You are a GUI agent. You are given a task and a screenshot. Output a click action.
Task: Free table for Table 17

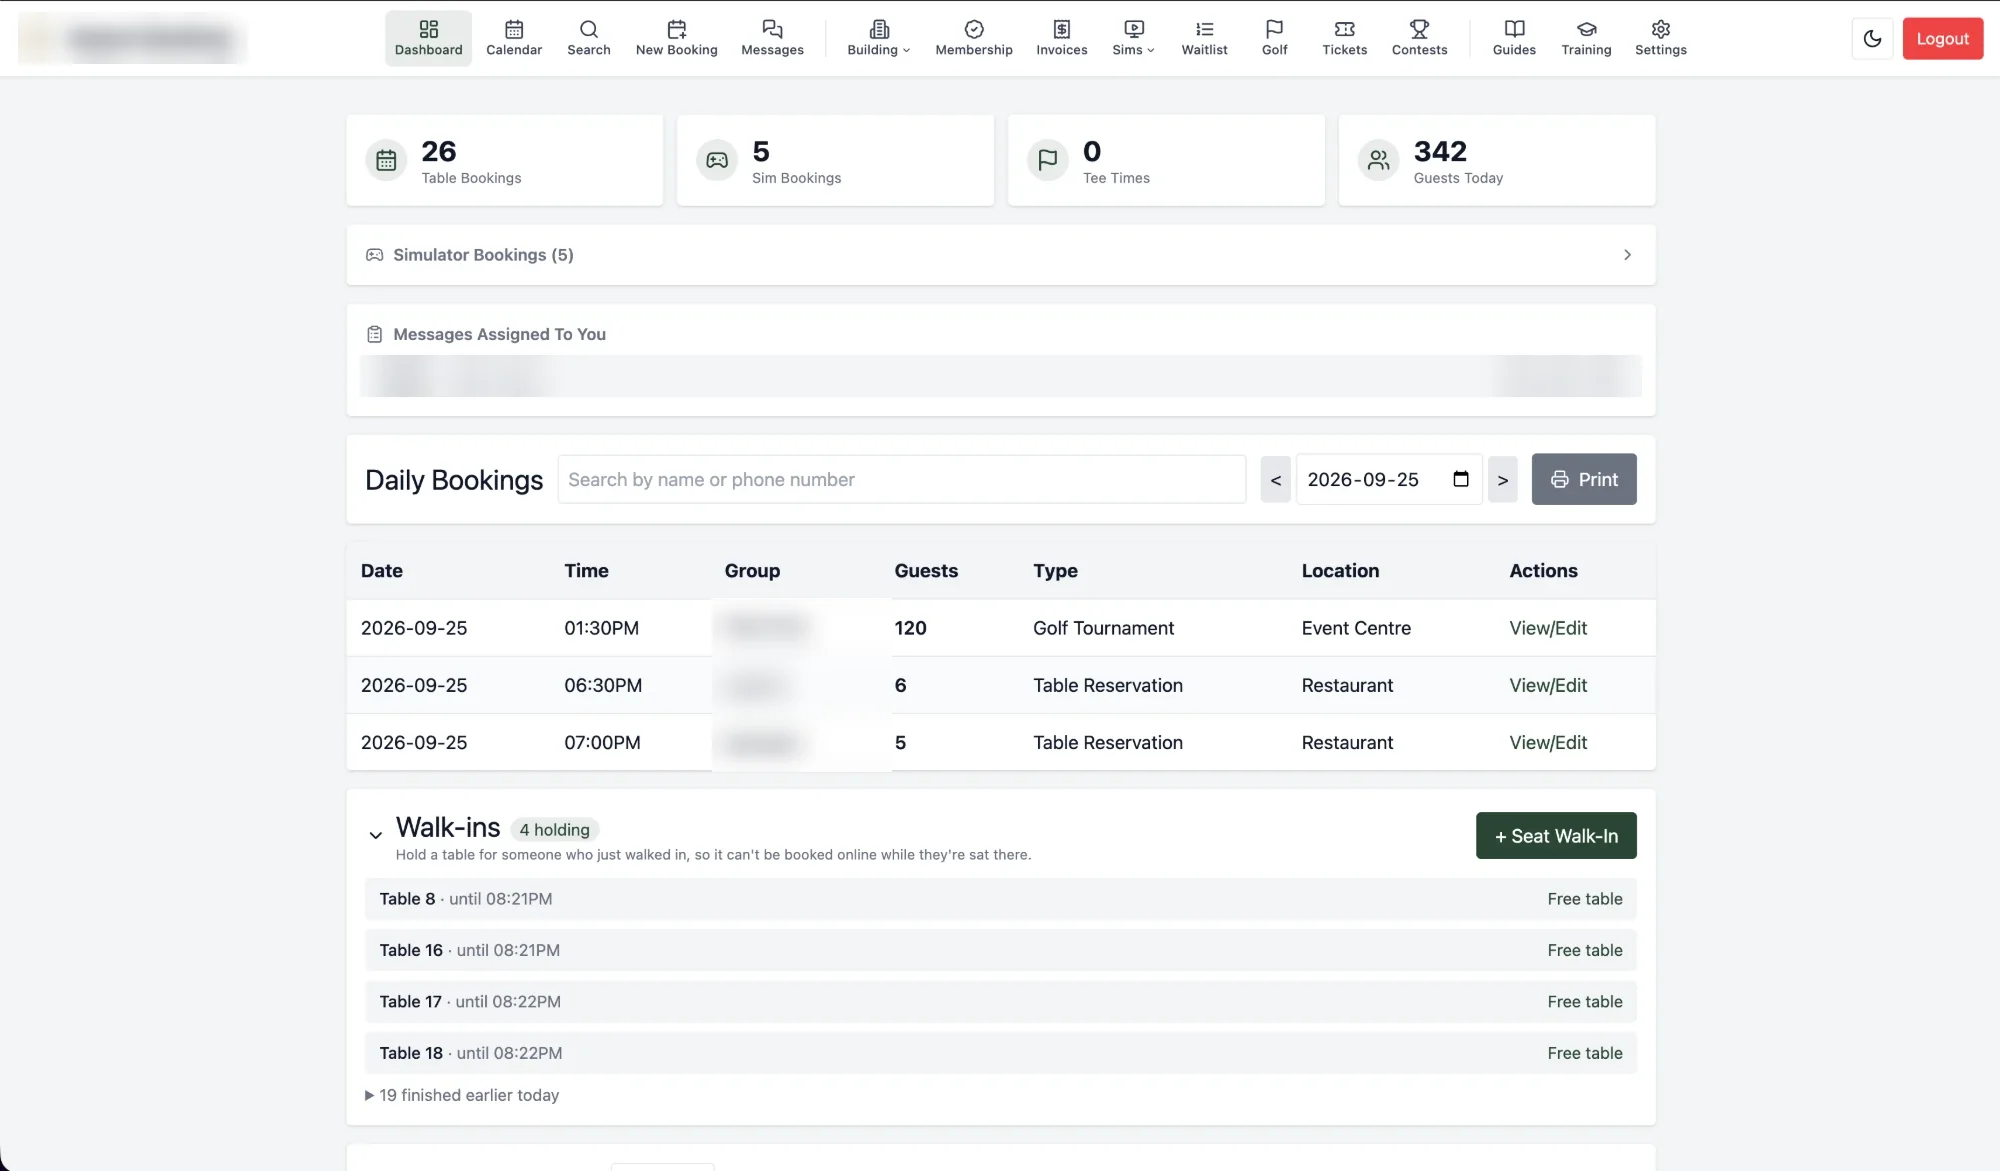tap(1584, 1002)
